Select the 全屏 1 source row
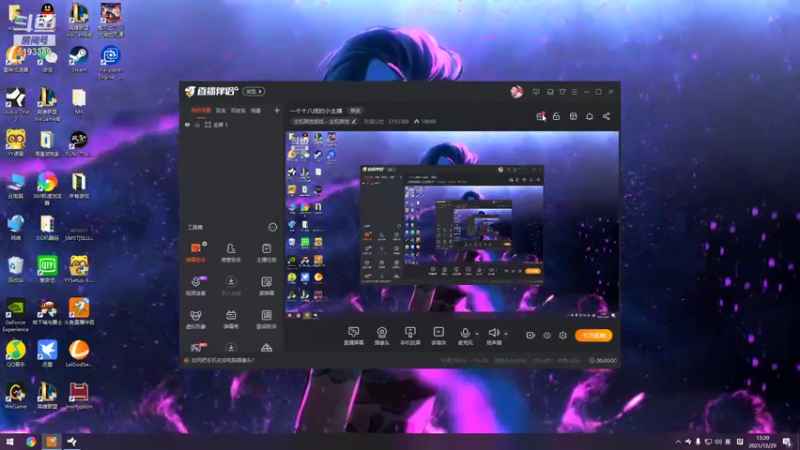The image size is (800, 450). (x=232, y=124)
